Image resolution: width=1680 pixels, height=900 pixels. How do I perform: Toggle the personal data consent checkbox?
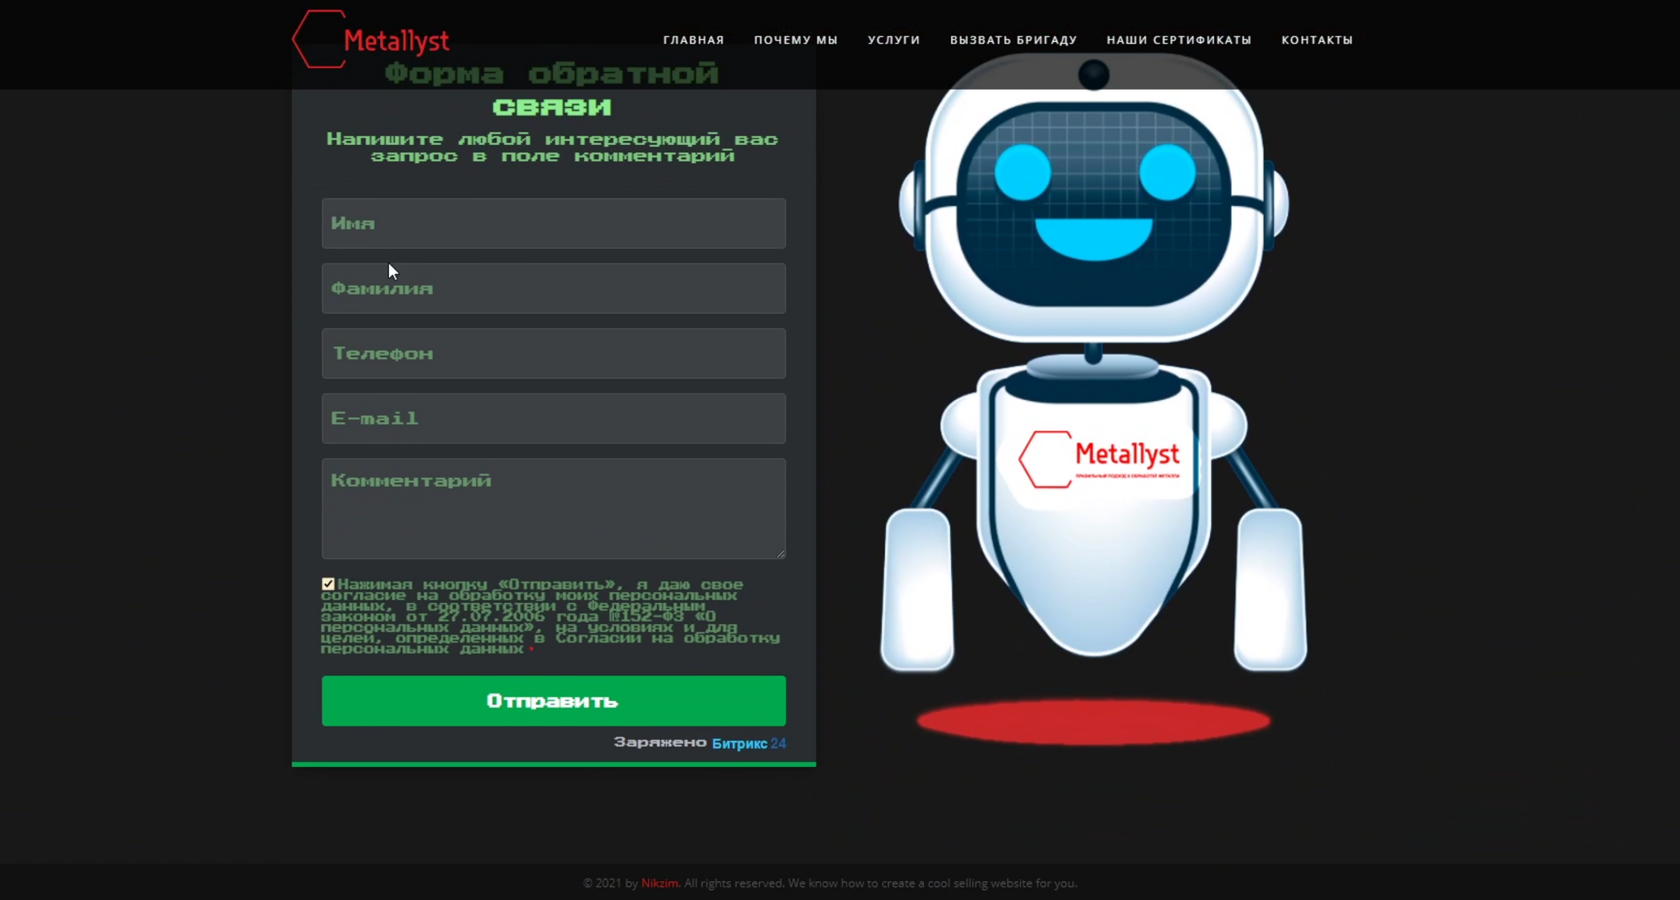pos(328,584)
